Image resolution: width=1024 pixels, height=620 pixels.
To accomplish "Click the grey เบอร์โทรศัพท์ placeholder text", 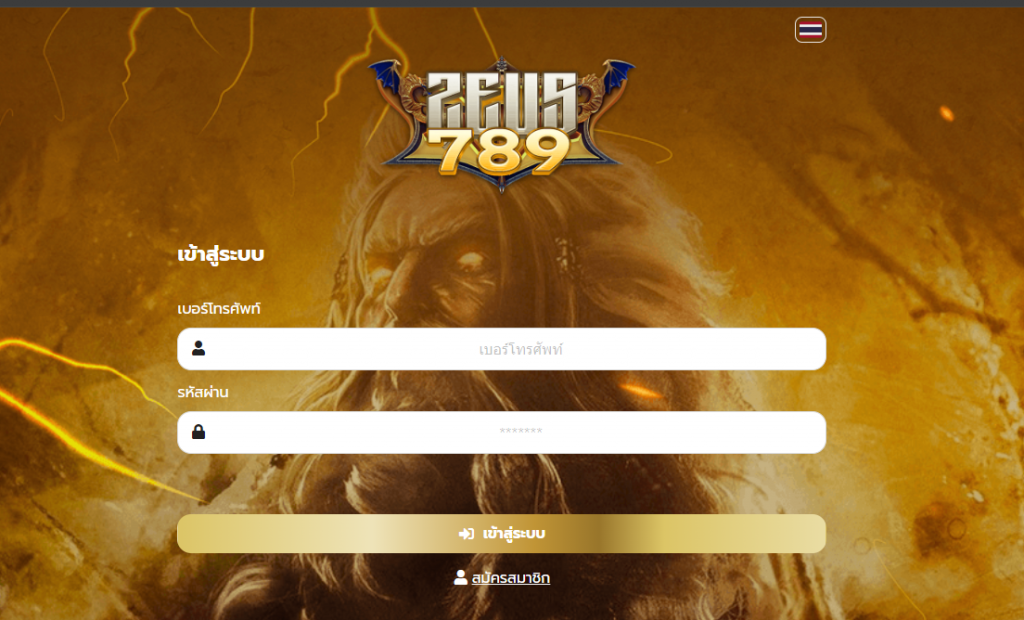I will click(x=520, y=350).
